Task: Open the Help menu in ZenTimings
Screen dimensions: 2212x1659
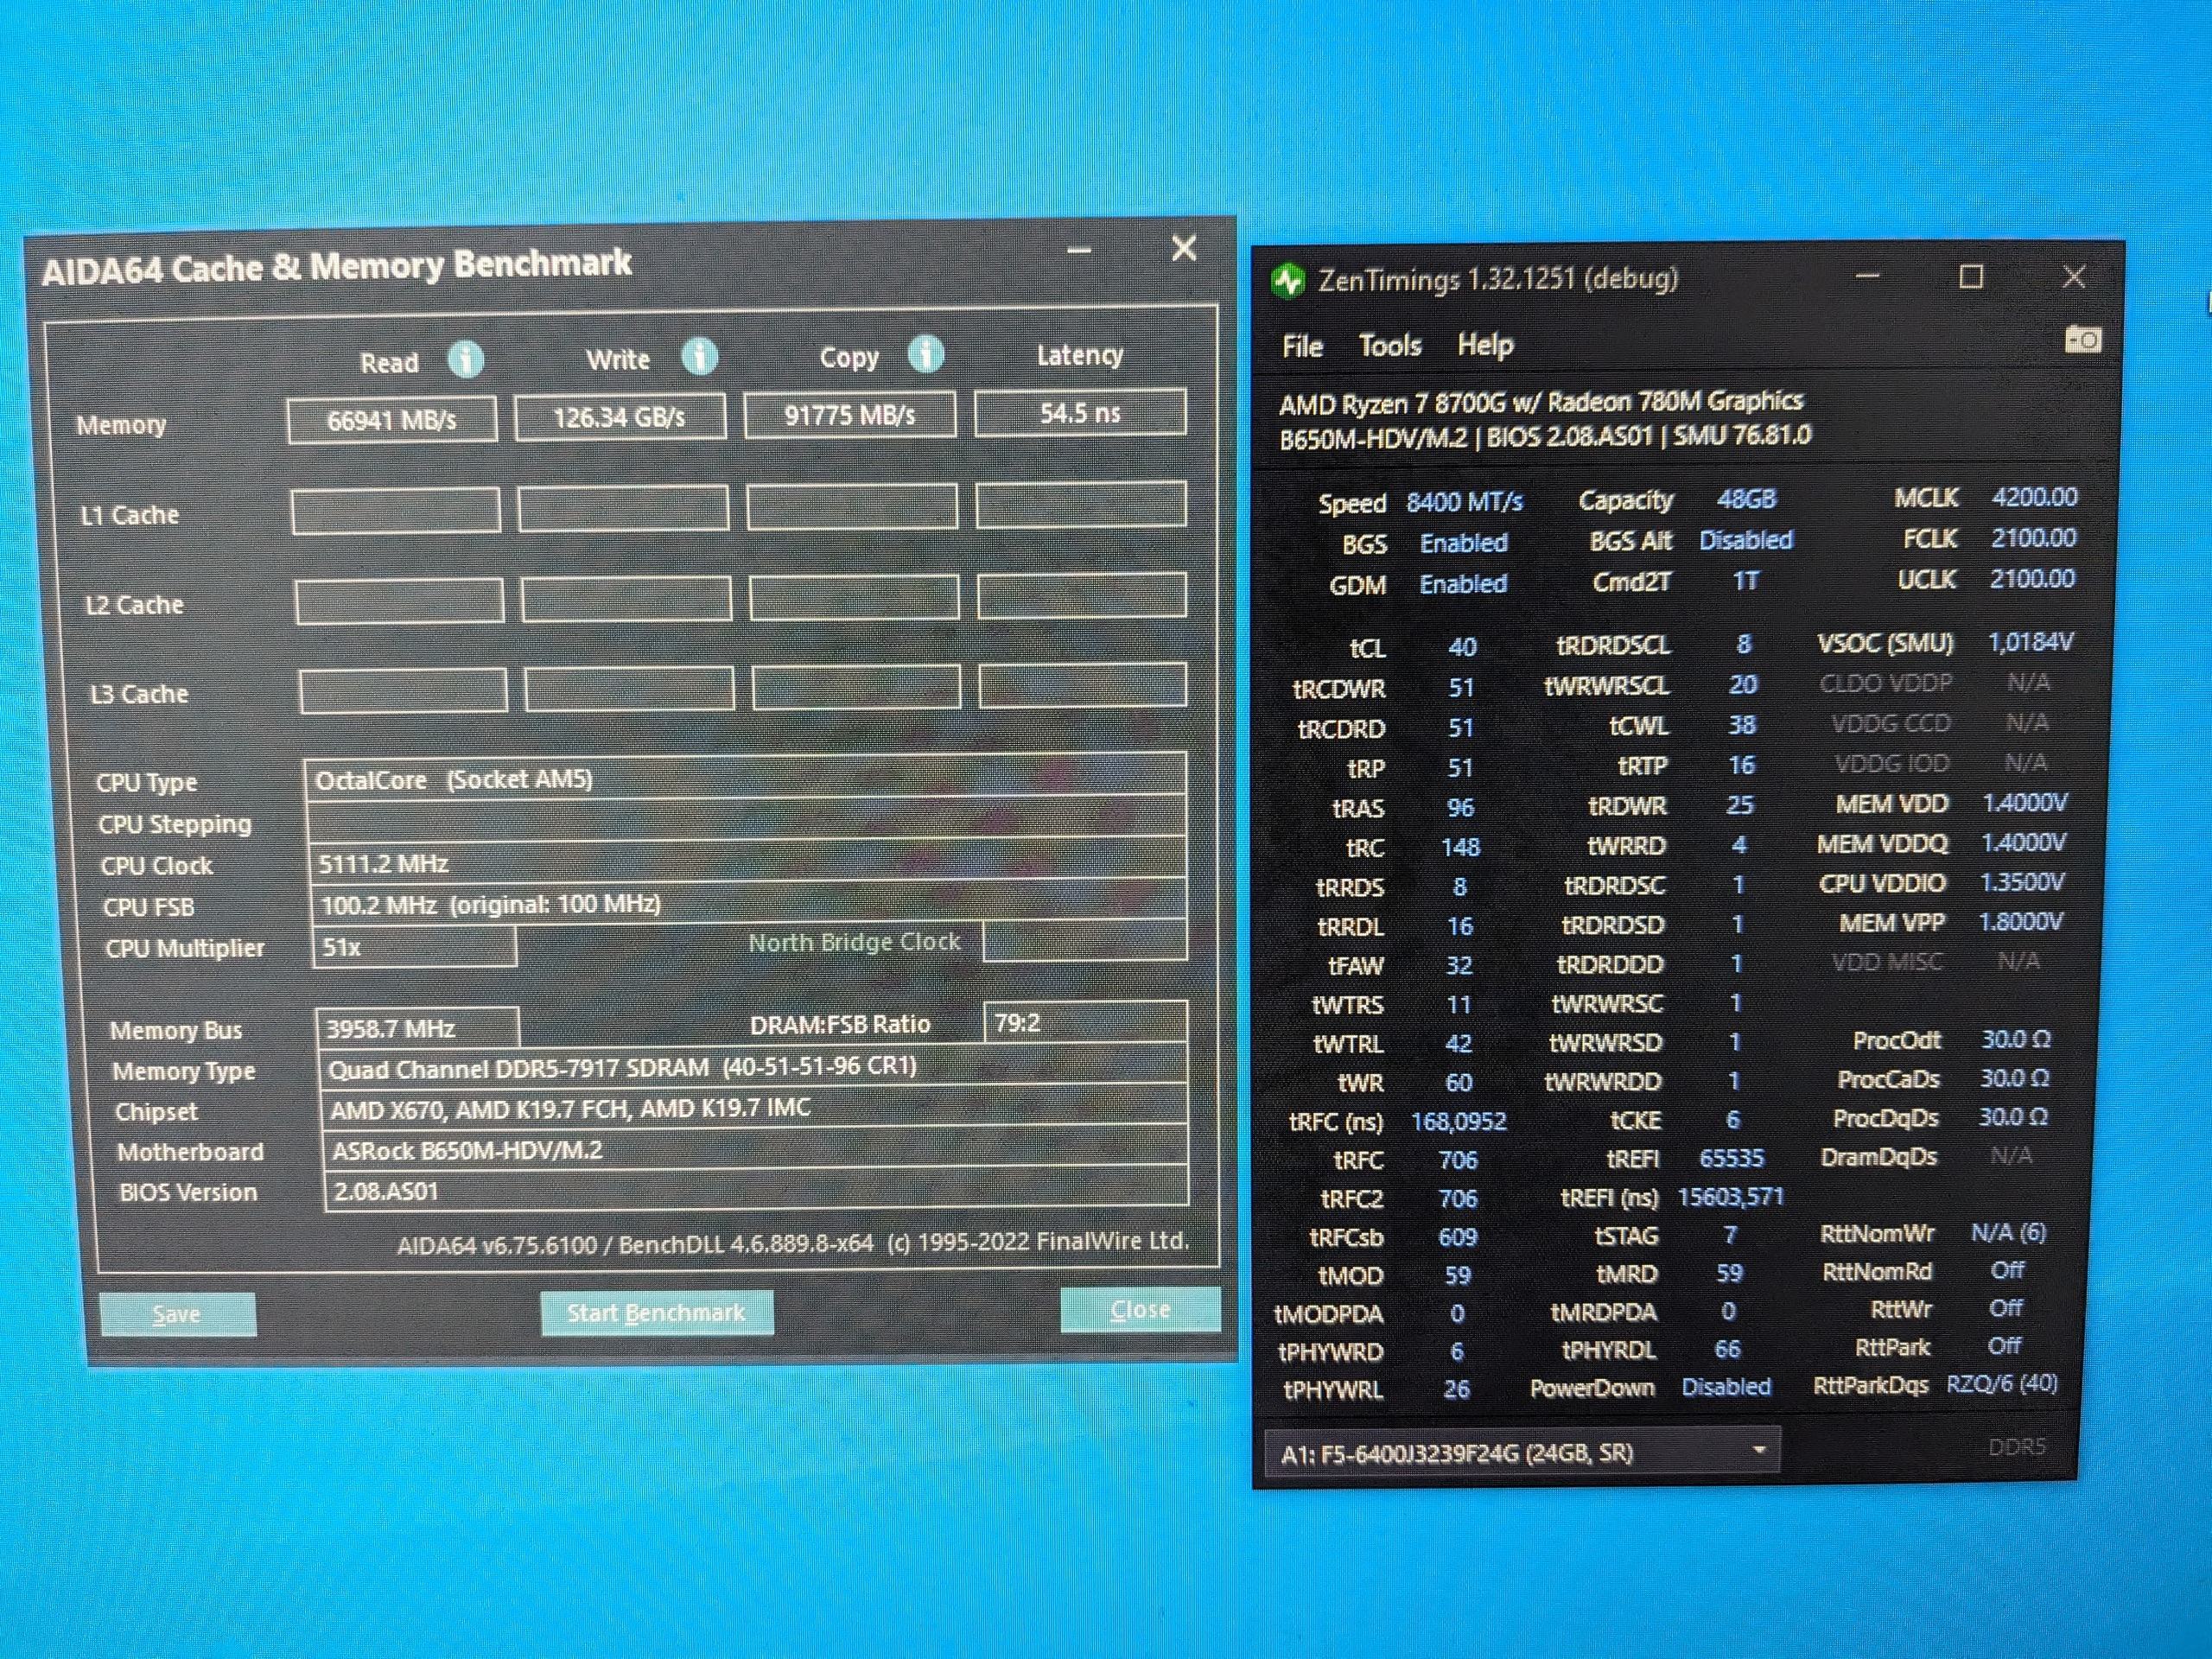Action: point(1485,345)
